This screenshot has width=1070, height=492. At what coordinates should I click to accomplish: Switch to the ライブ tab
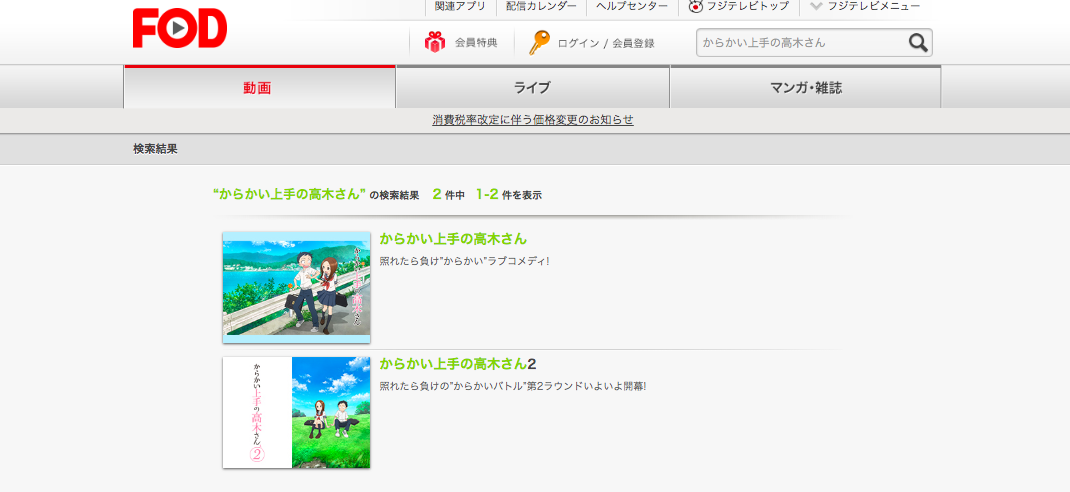point(532,87)
